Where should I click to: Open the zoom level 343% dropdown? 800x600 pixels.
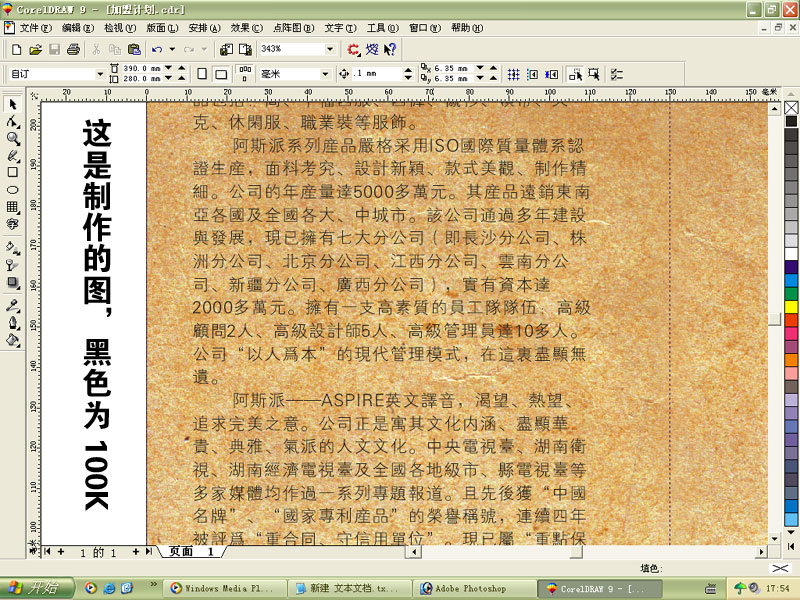(330, 49)
